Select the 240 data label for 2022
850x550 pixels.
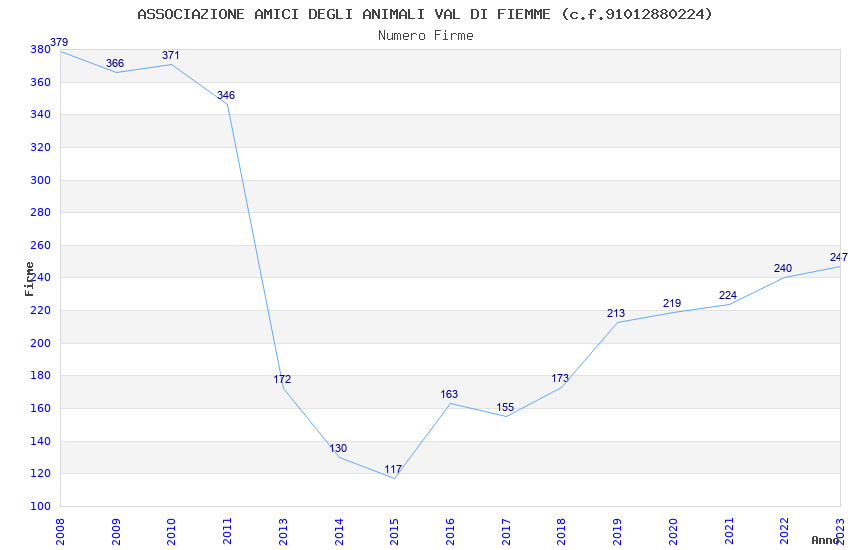pos(783,268)
